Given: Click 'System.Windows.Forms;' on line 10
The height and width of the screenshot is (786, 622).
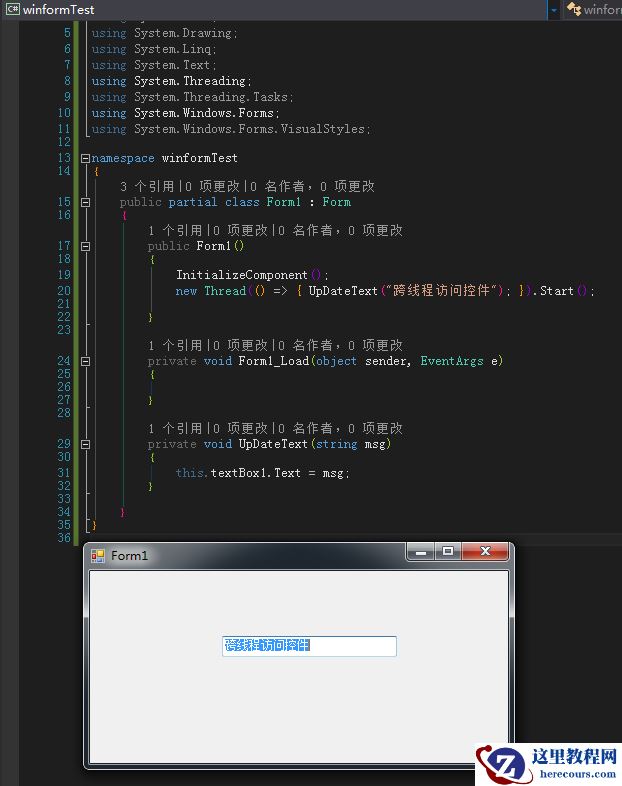Looking at the screenshot, I should click(x=206, y=113).
